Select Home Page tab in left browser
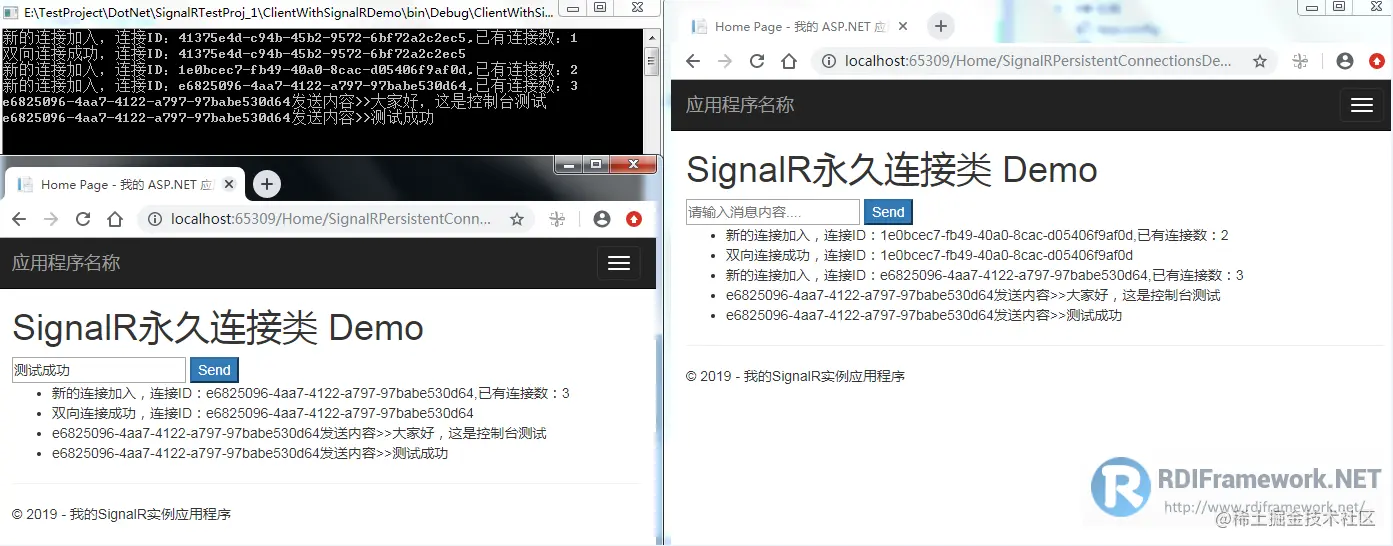1393x546 pixels. [x=125, y=184]
